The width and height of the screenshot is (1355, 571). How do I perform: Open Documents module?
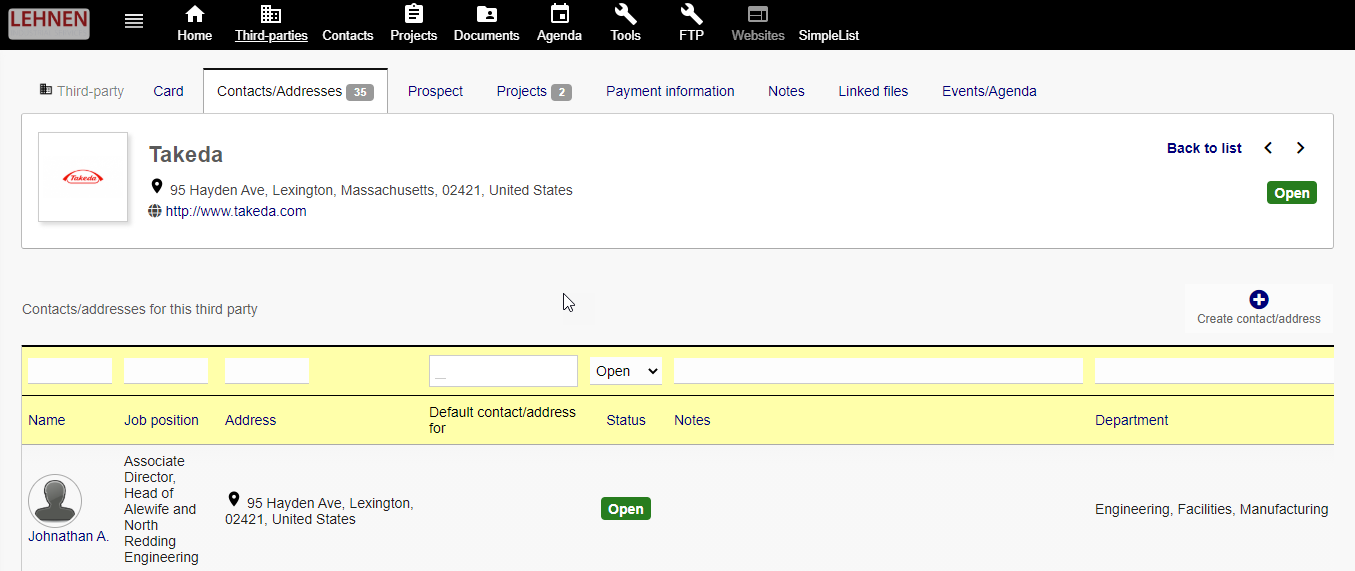pos(487,24)
